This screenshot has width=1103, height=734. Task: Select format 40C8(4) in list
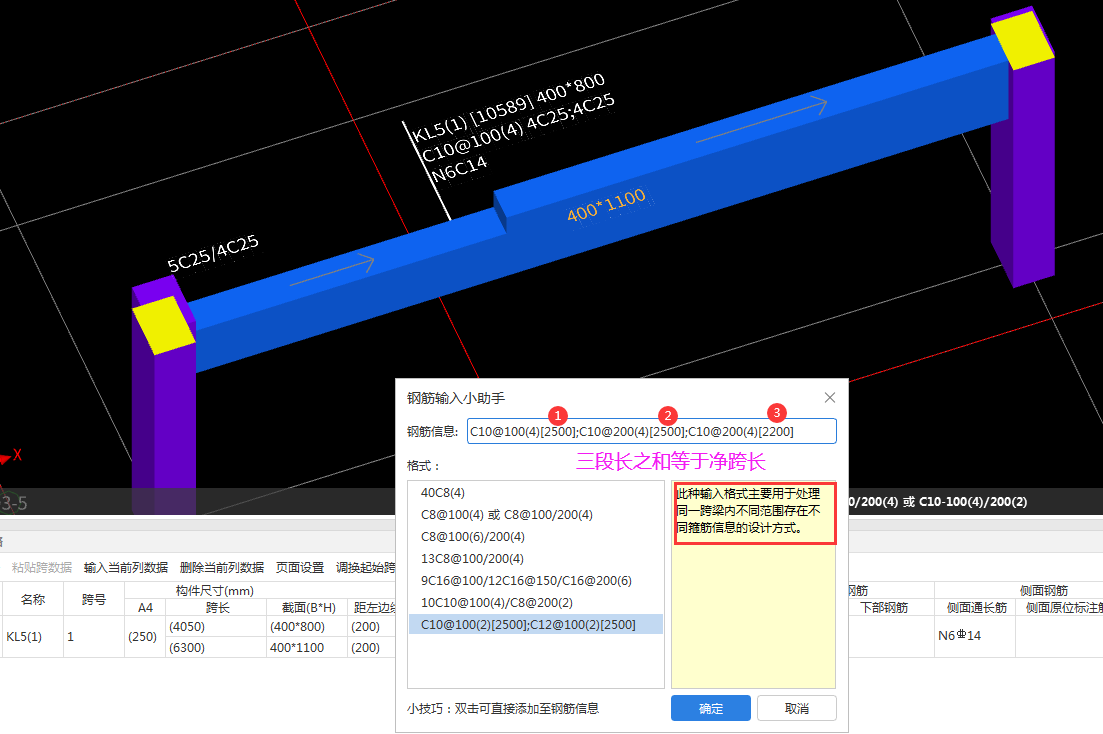pyautogui.click(x=535, y=493)
